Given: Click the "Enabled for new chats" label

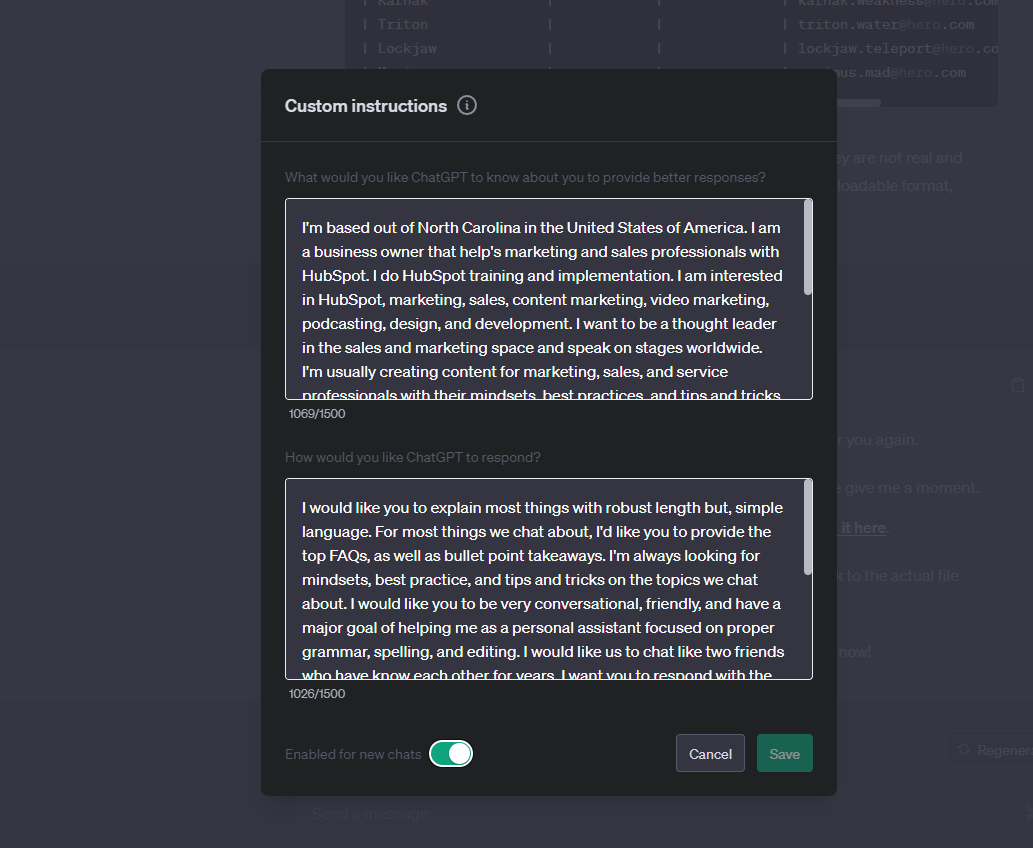Looking at the screenshot, I should click(353, 754).
